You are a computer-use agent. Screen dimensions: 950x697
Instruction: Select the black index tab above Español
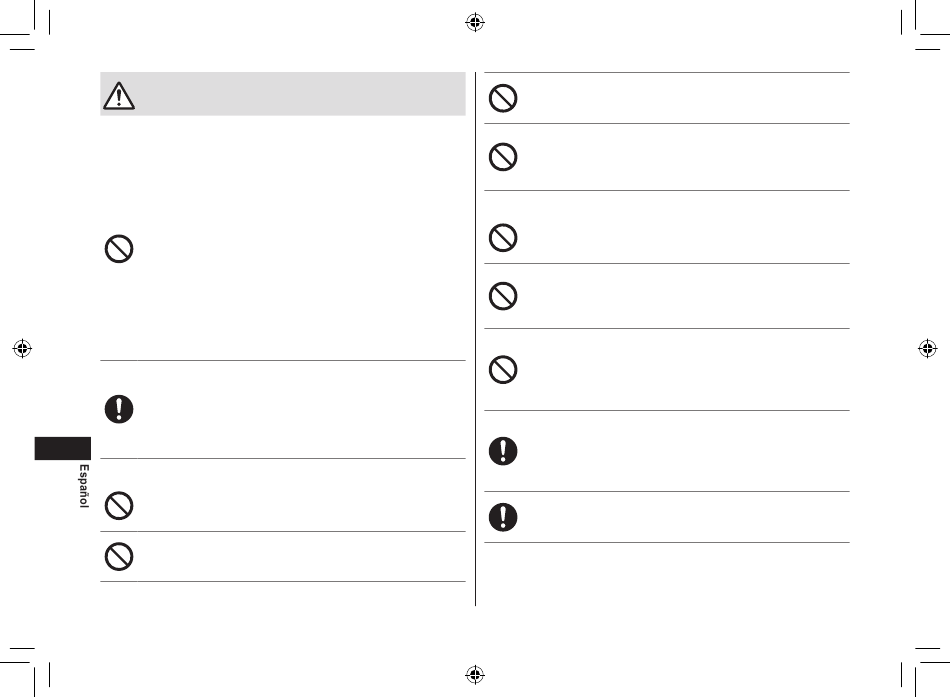pos(62,449)
